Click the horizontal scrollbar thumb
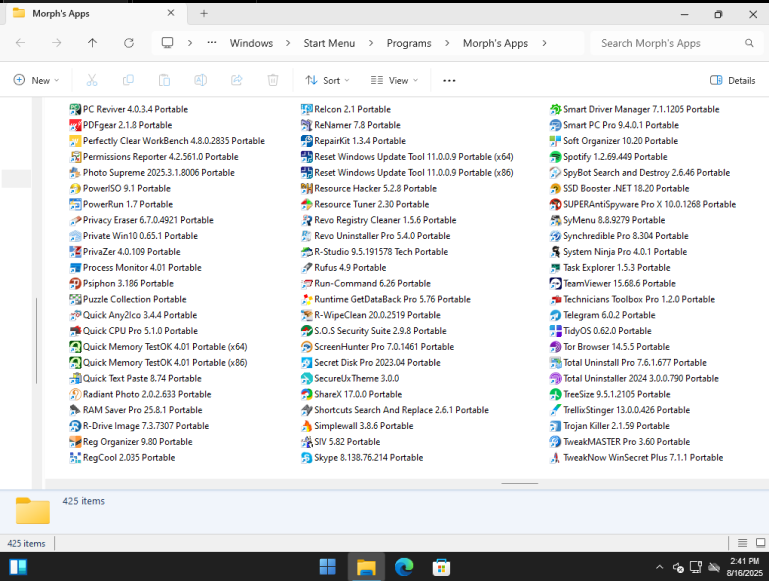 pyautogui.click(x=520, y=483)
